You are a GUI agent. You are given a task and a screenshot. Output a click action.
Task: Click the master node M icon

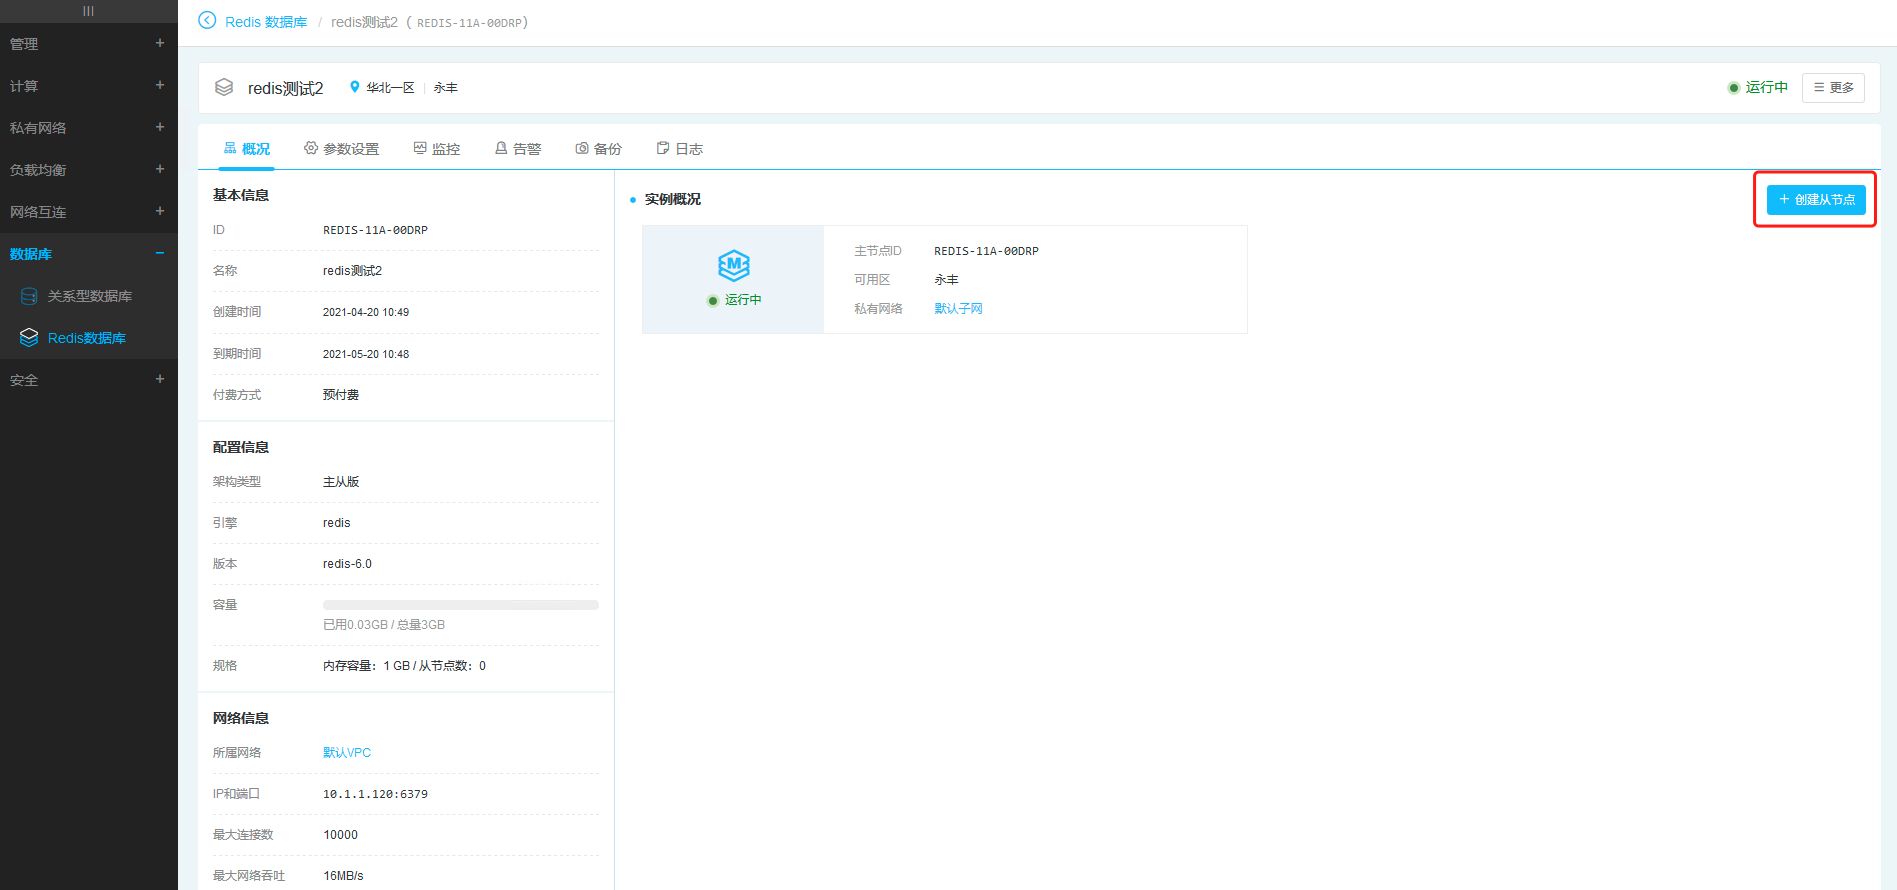(734, 265)
